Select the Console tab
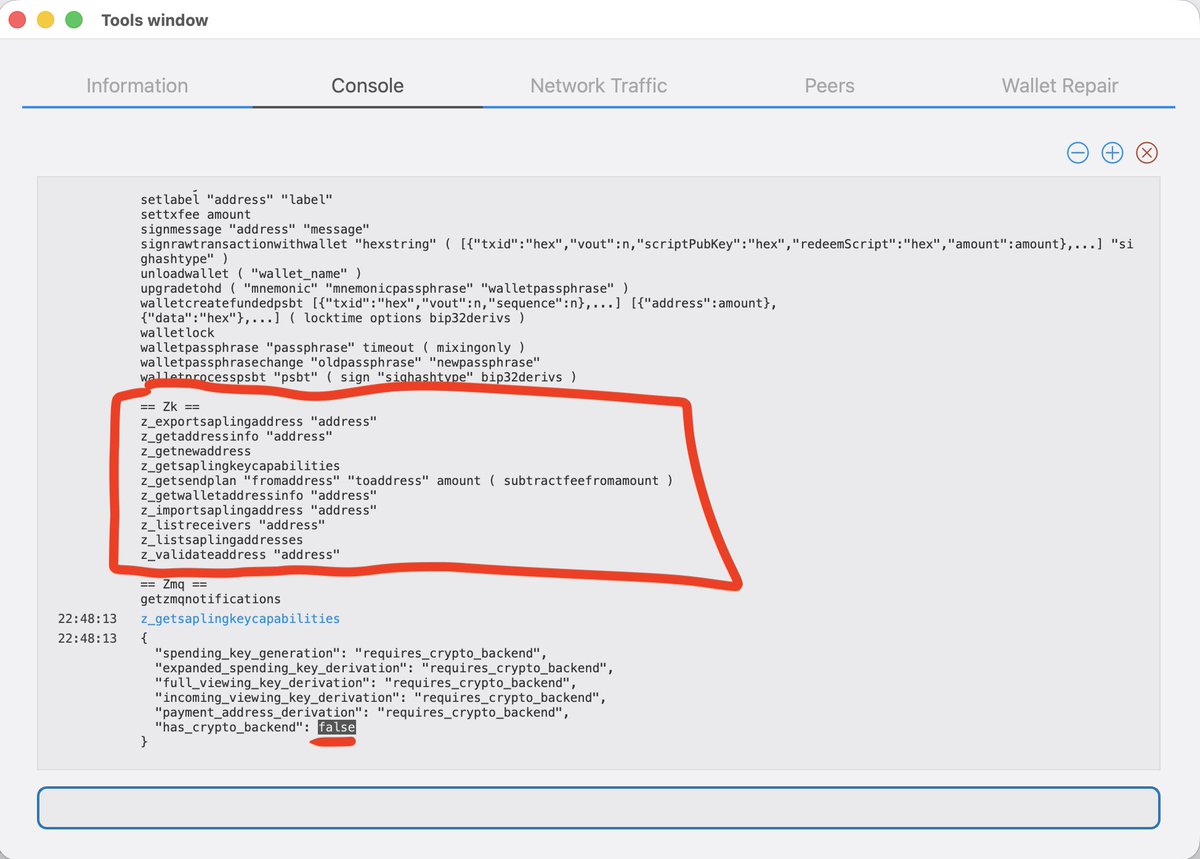The width and height of the screenshot is (1200, 859). [x=367, y=86]
